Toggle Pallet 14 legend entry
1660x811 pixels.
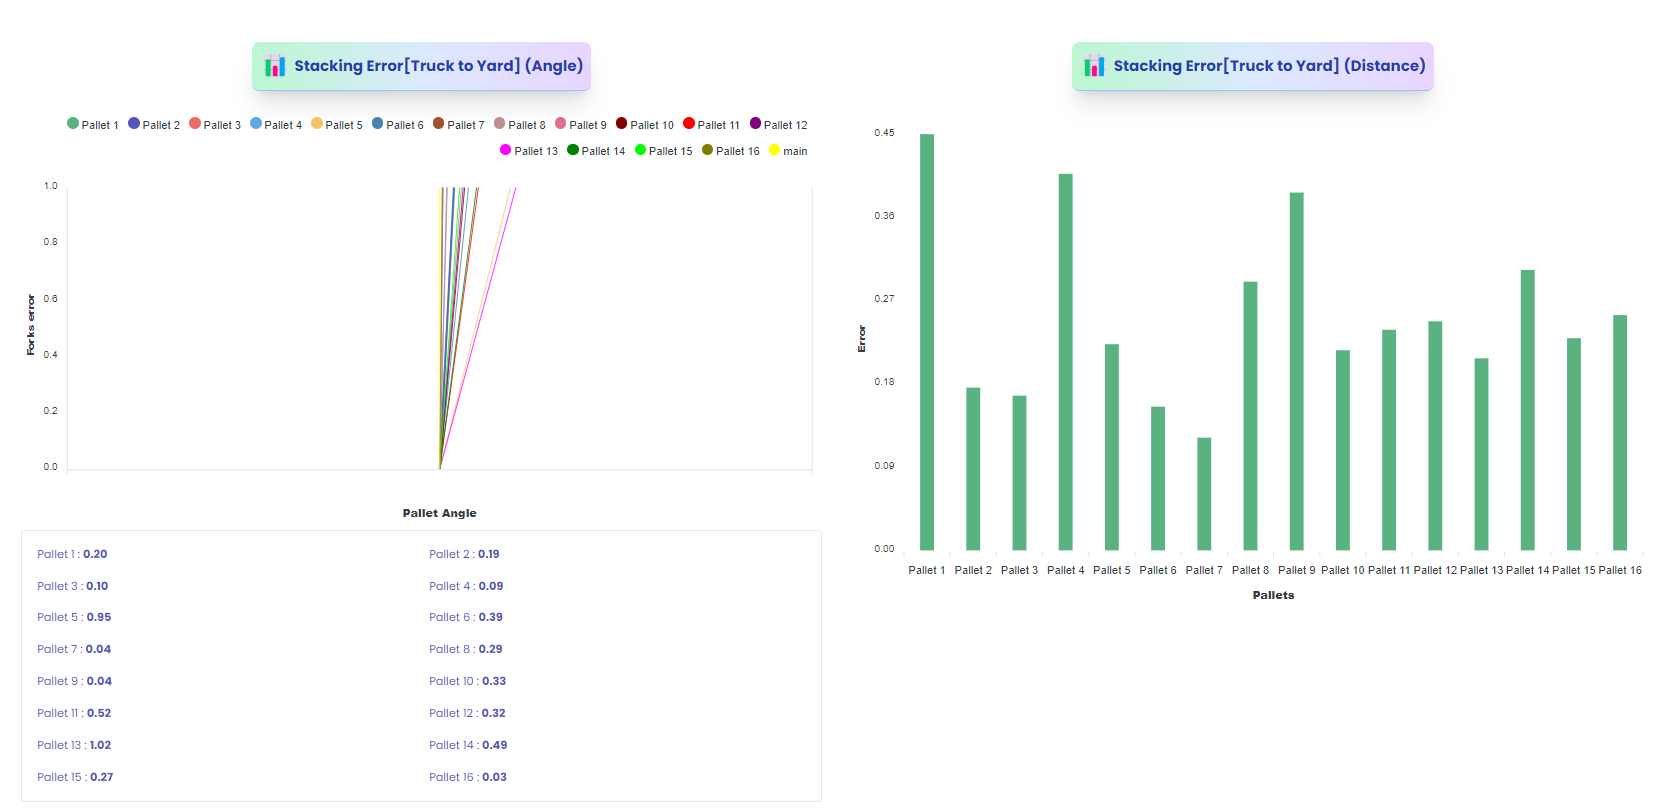pos(596,151)
